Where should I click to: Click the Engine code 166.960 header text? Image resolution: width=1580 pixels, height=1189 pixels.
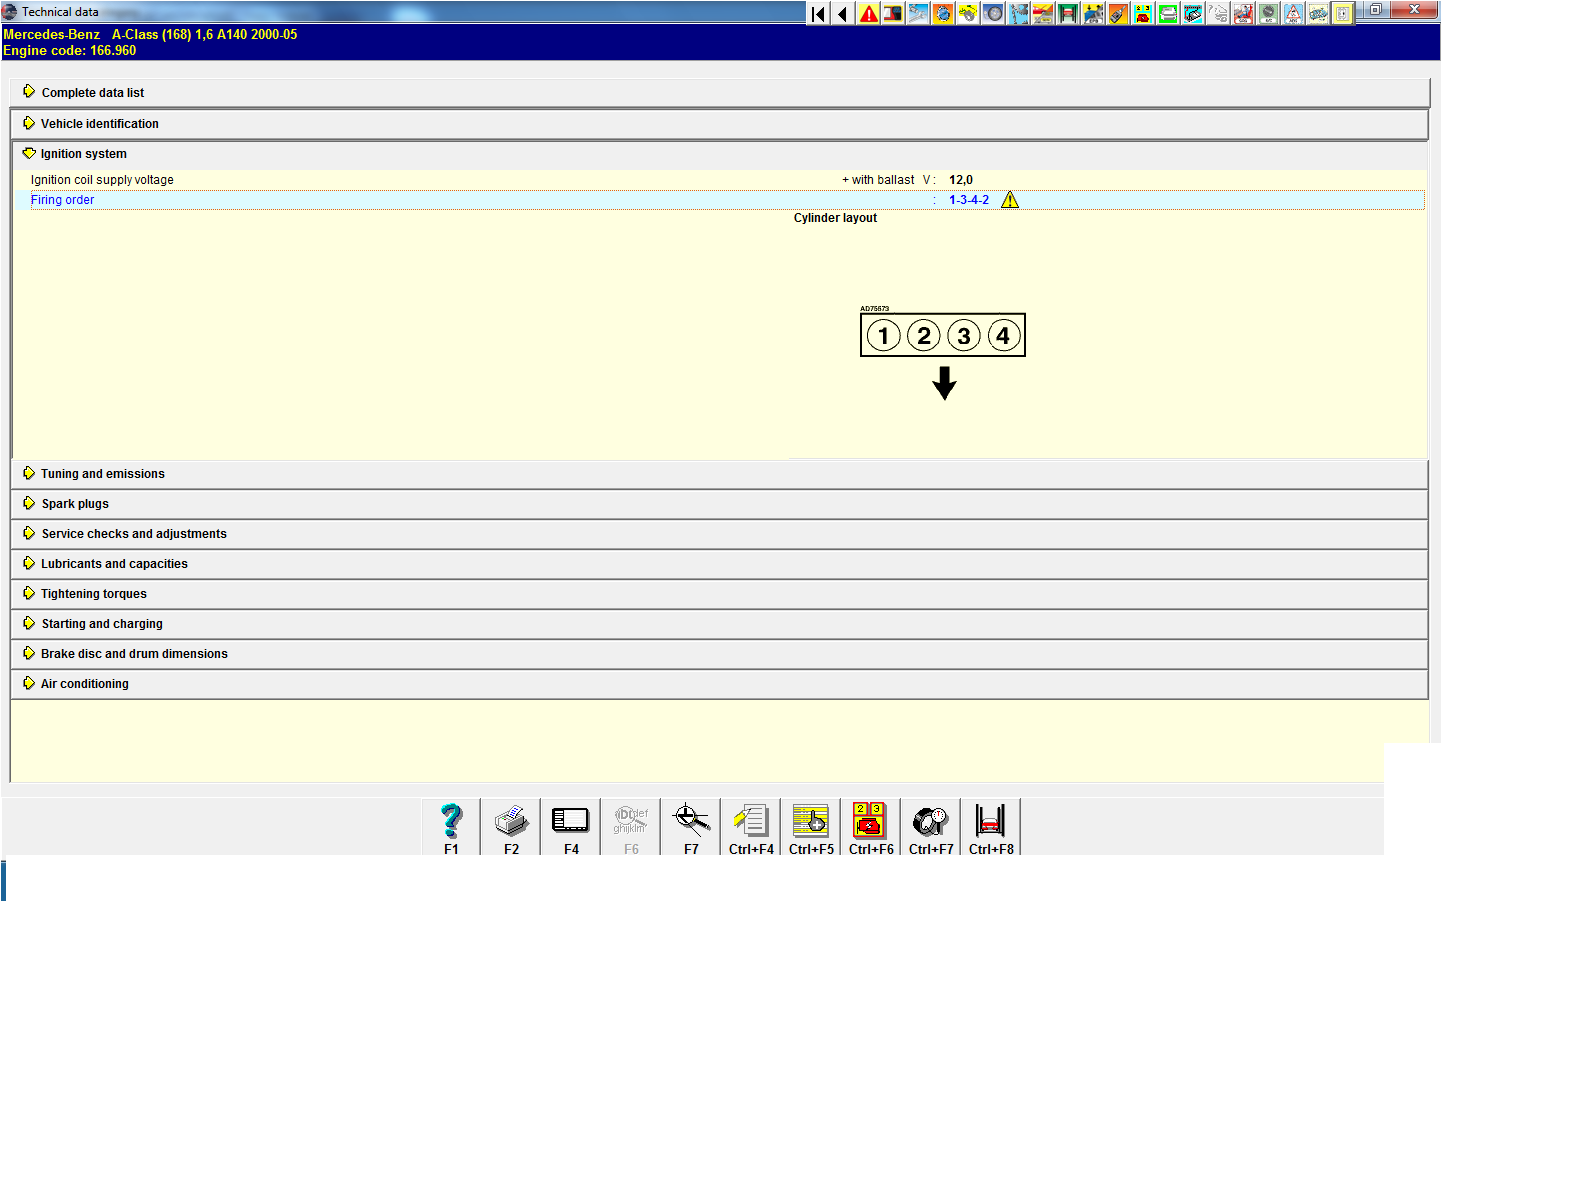[69, 50]
